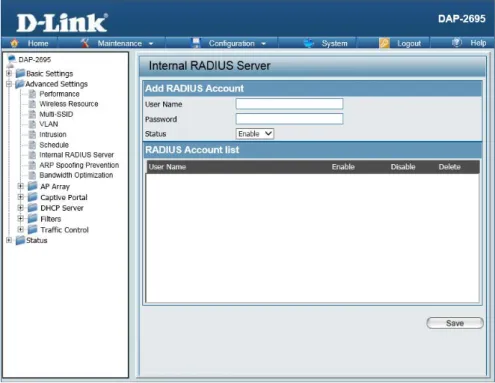The width and height of the screenshot is (495, 383).
Task: Open the Help menu item
Action: 478,43
